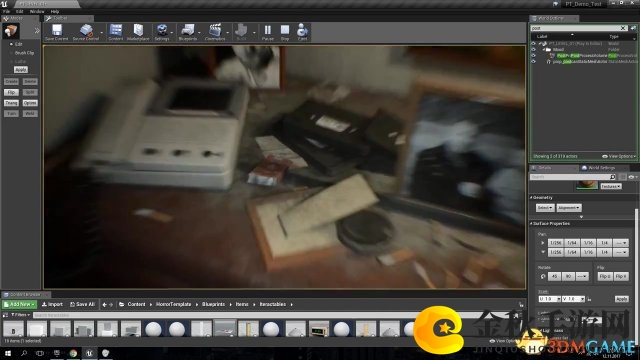This screenshot has height=360, width=640.
Task: Open the Details view options eye dropdown
Action: [x=633, y=177]
